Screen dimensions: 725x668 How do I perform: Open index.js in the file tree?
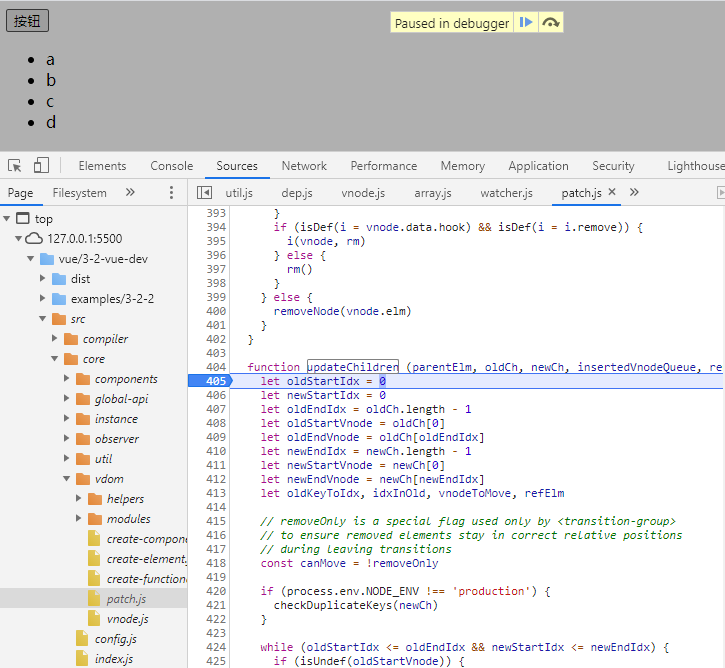114,659
